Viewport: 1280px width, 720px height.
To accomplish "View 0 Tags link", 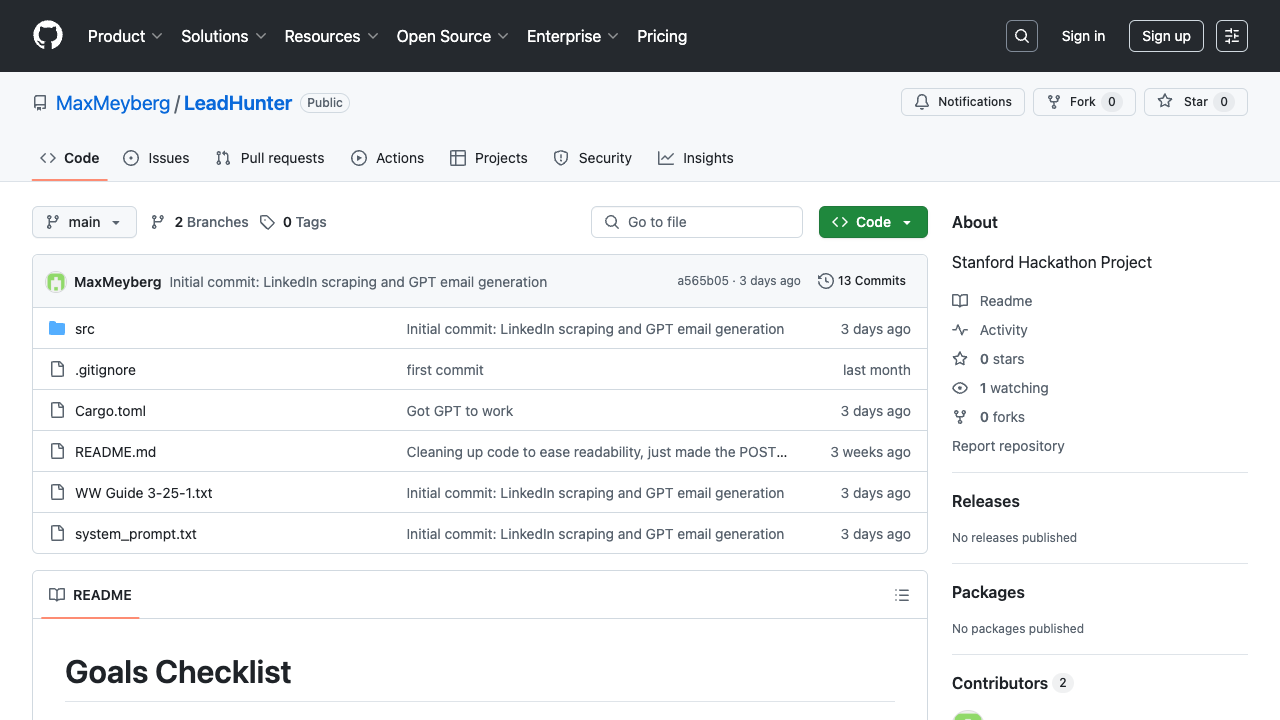I will click(x=293, y=222).
